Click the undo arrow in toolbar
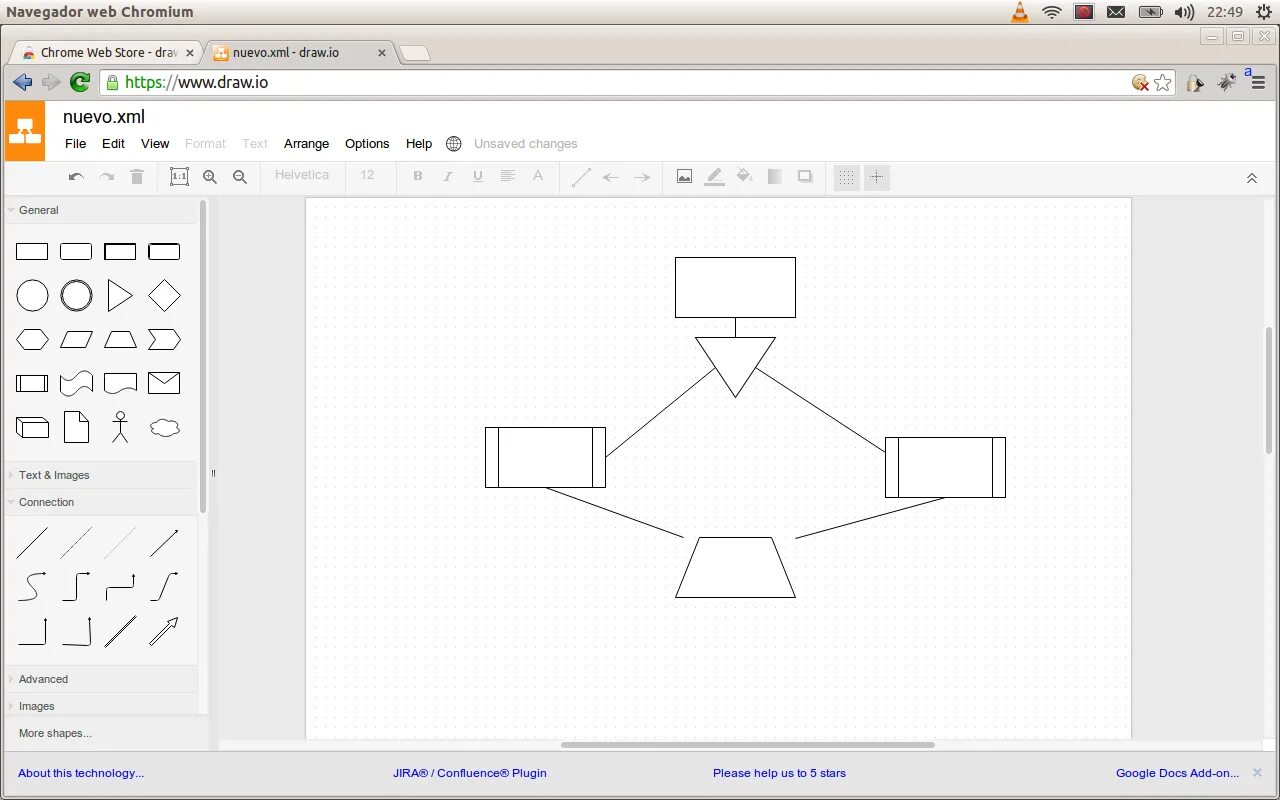Viewport: 1280px width, 800px height. (76, 177)
